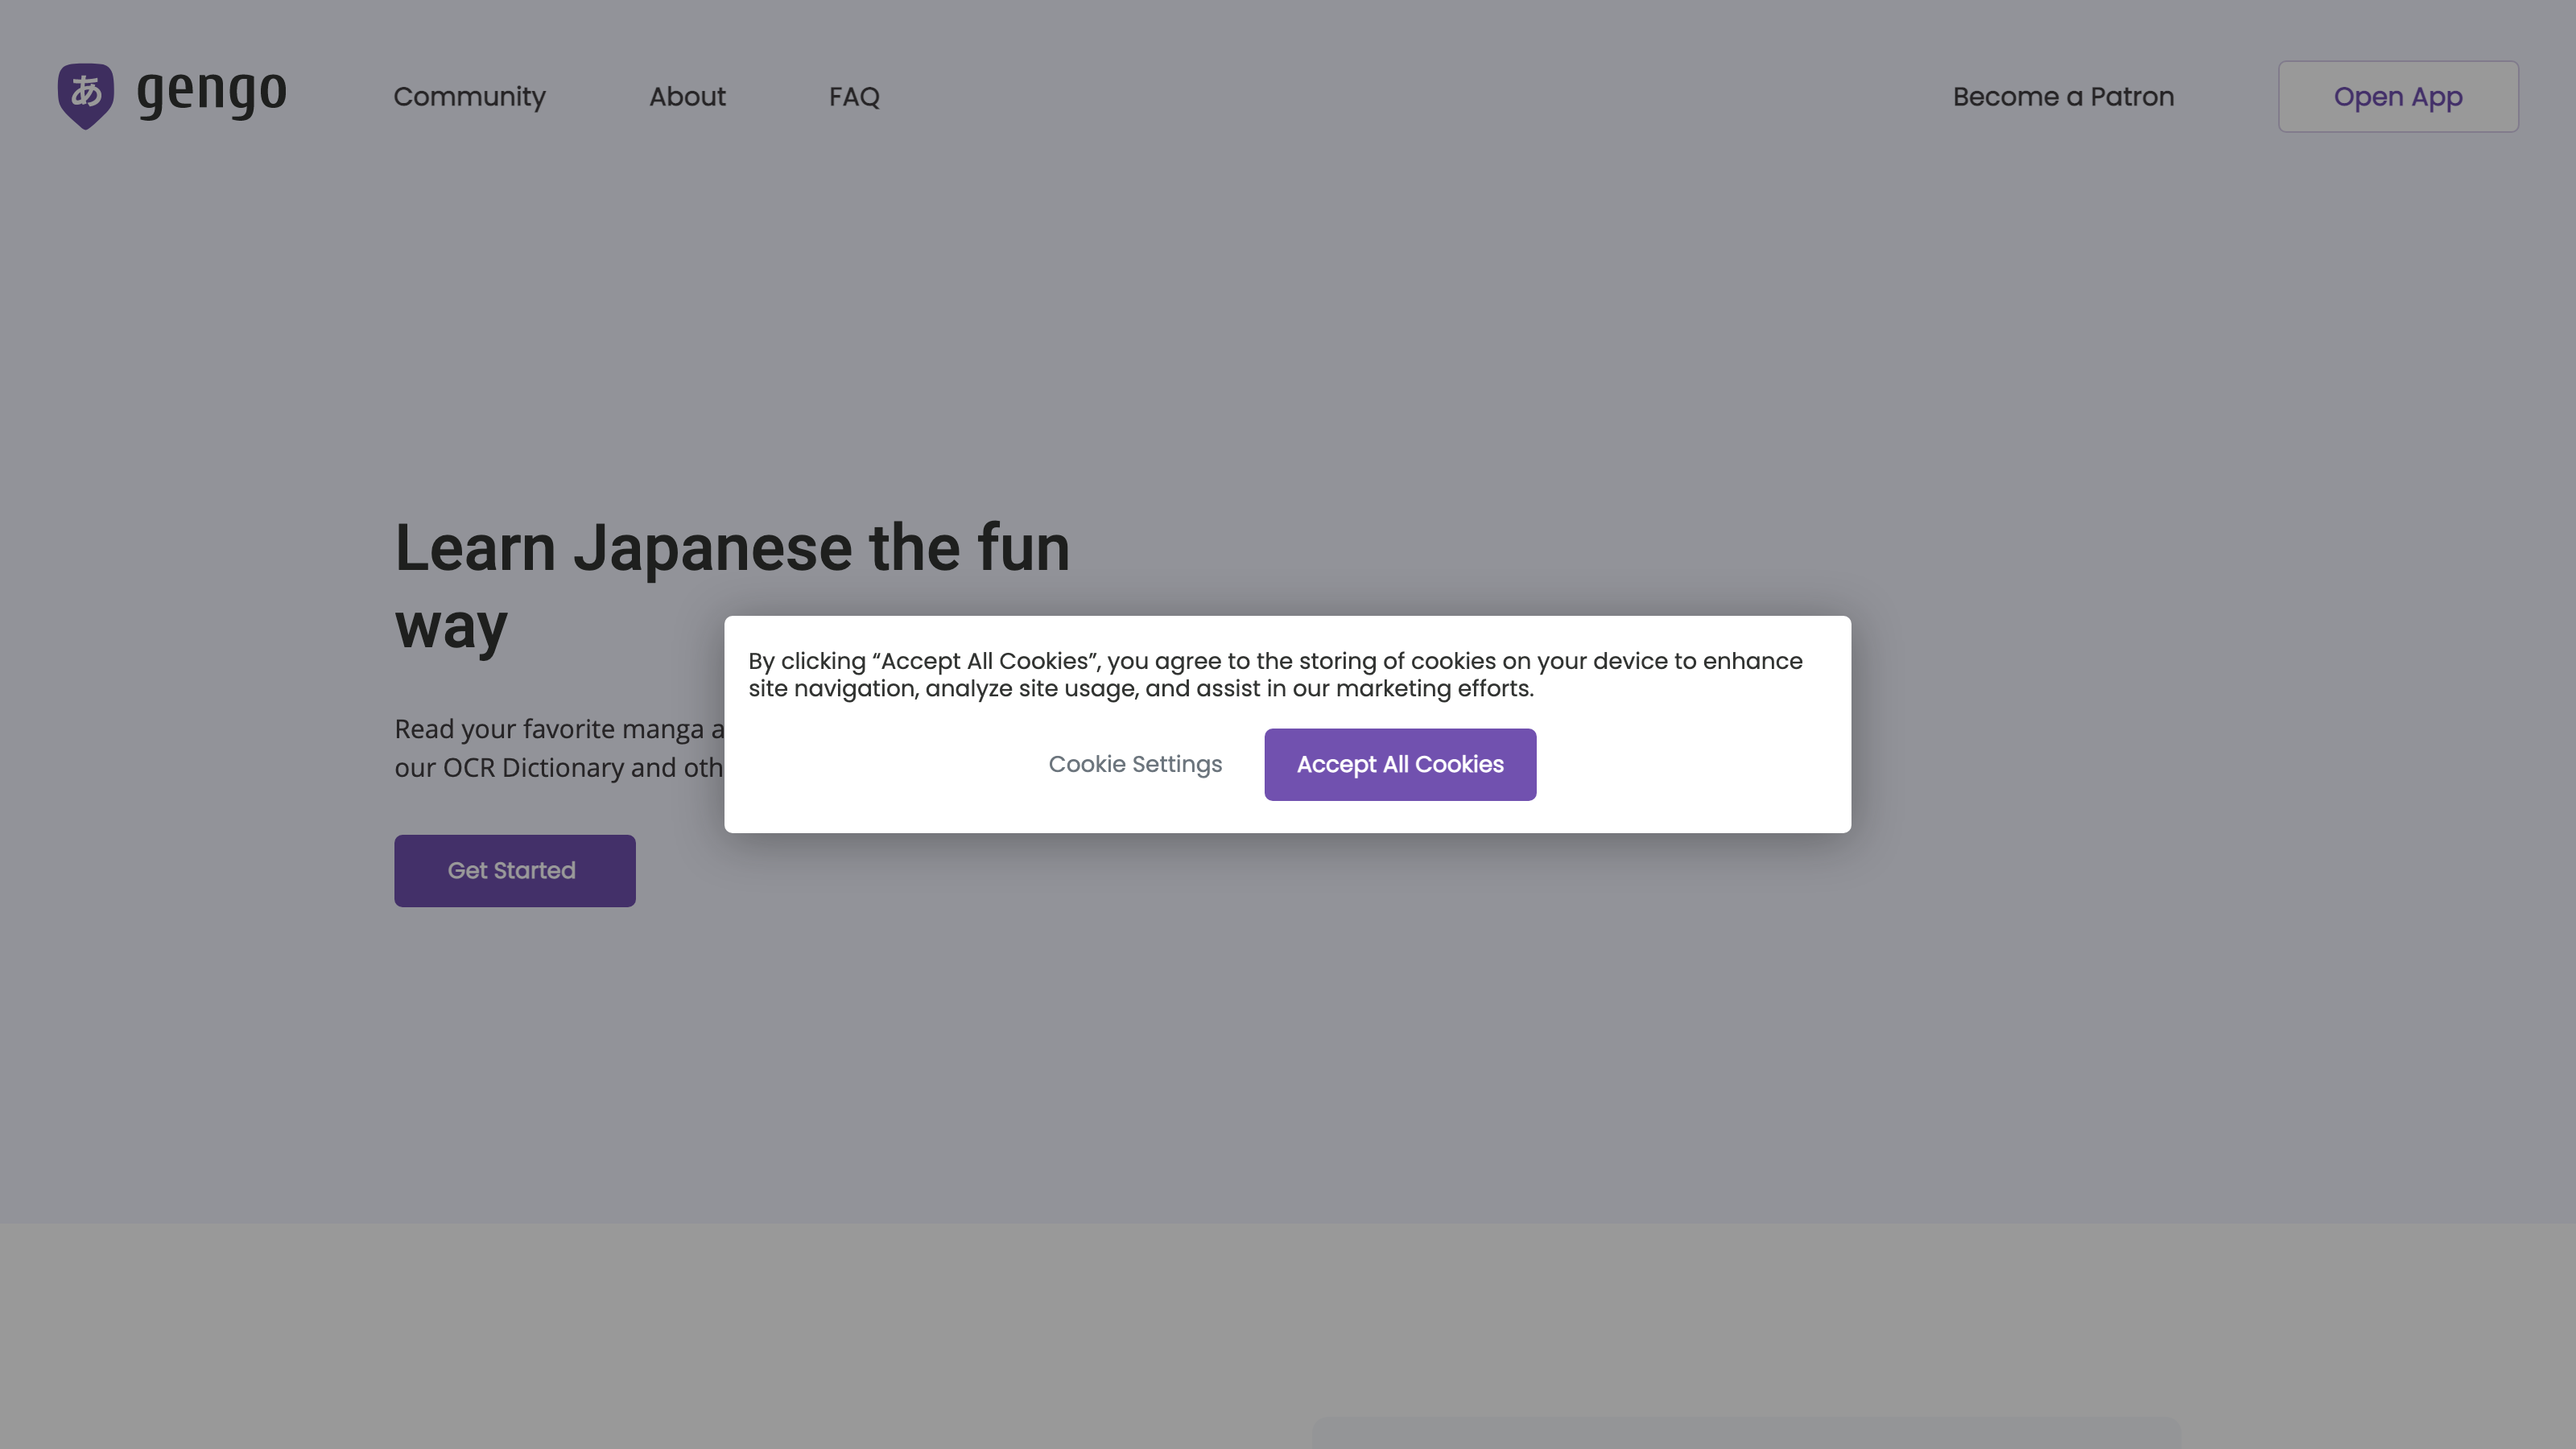Click the 'Learn Japanese the fun way' heading
2576x1449 pixels.
732,586
